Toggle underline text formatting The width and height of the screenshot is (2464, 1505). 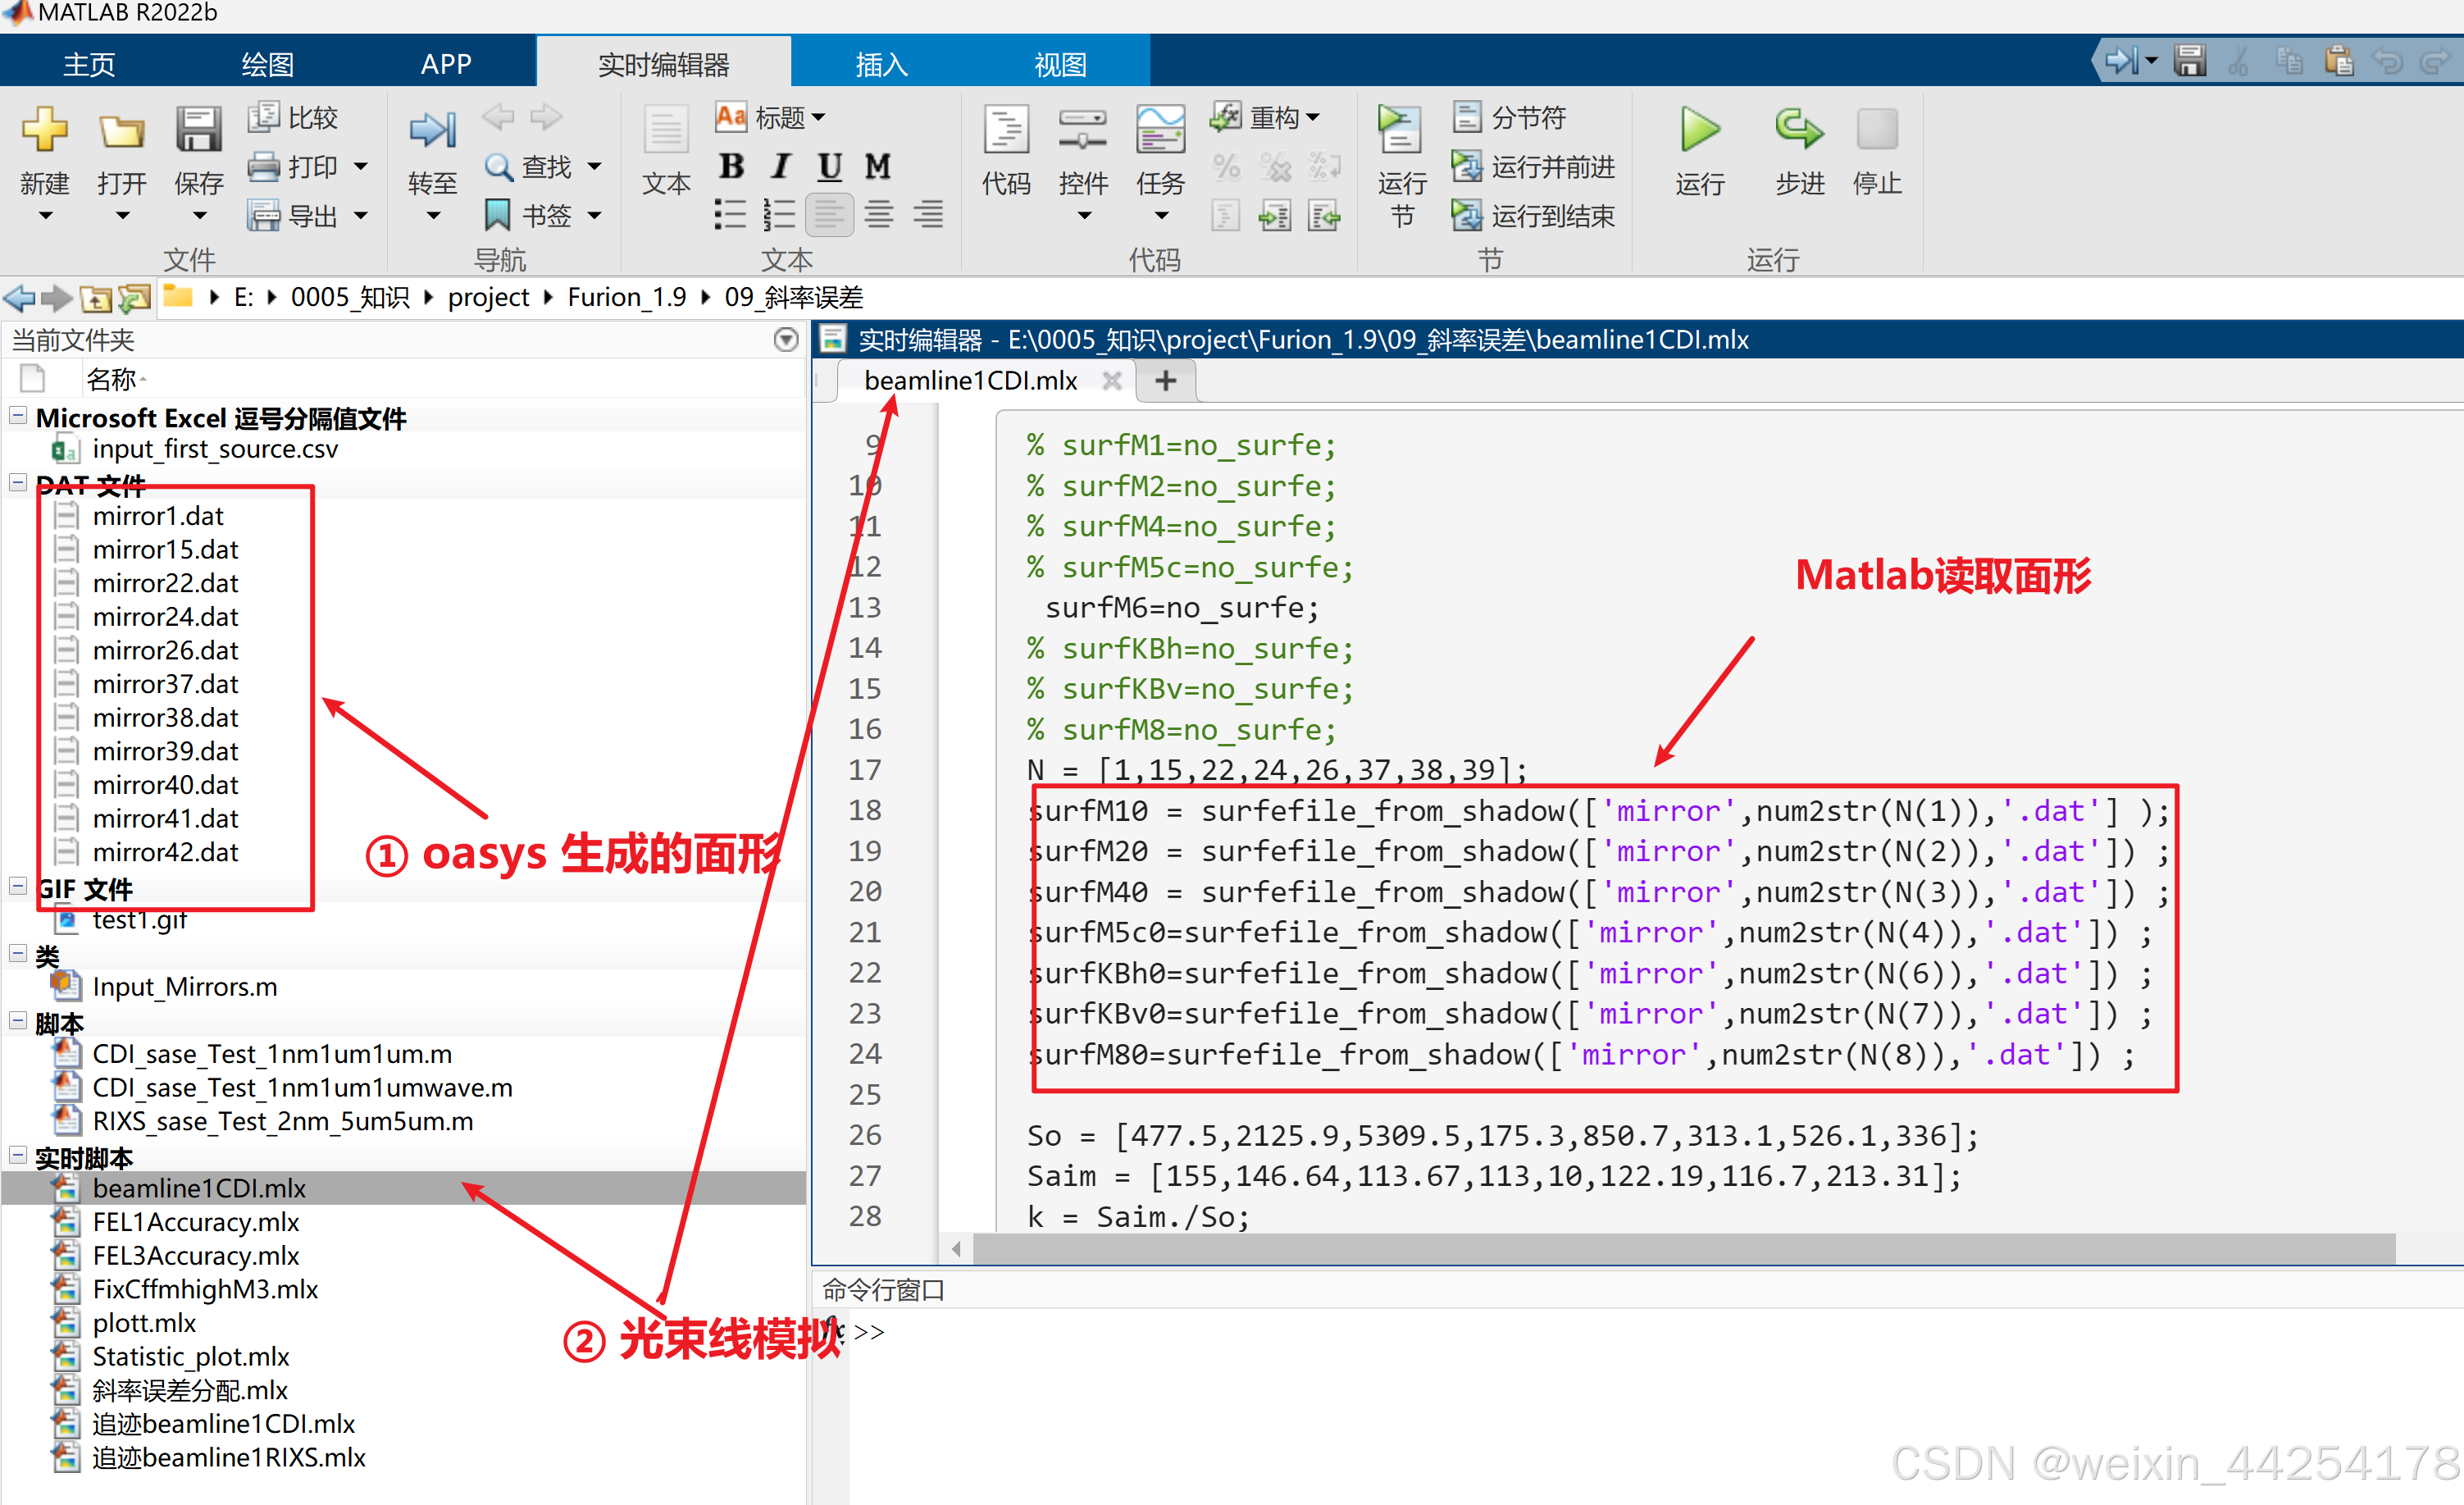(829, 166)
